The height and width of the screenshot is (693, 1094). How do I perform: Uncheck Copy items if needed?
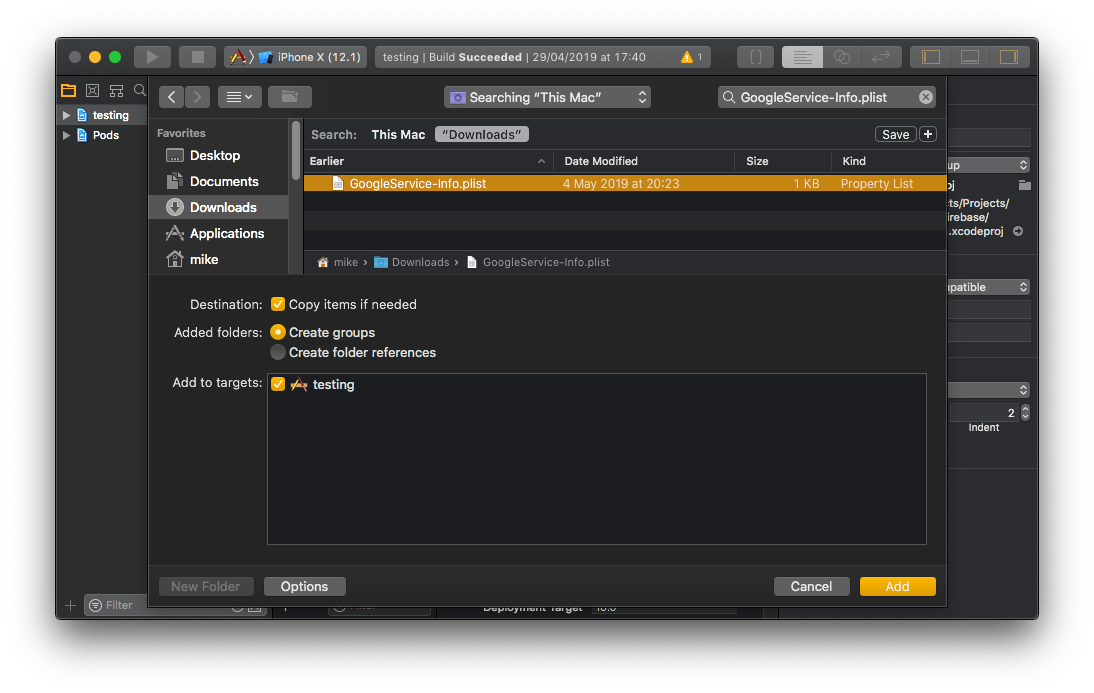coord(278,304)
